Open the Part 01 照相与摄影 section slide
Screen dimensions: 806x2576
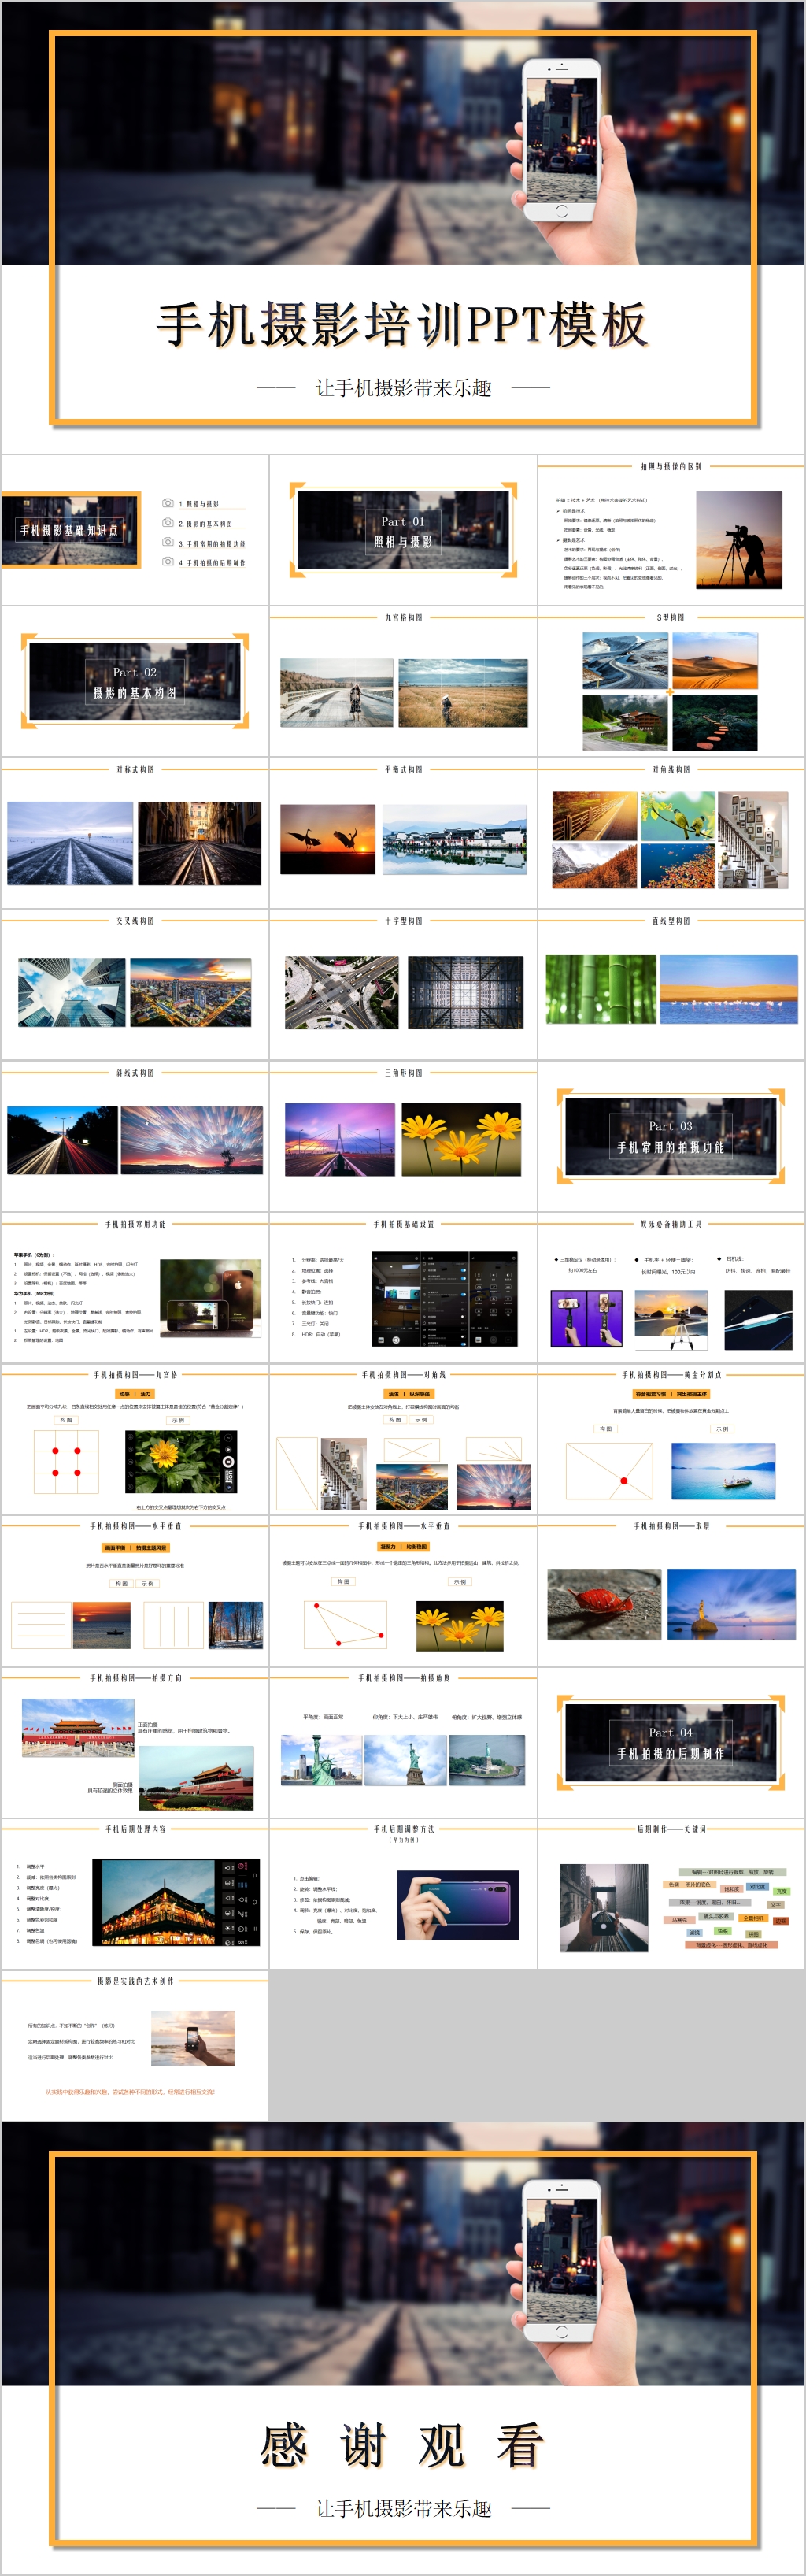(x=403, y=531)
